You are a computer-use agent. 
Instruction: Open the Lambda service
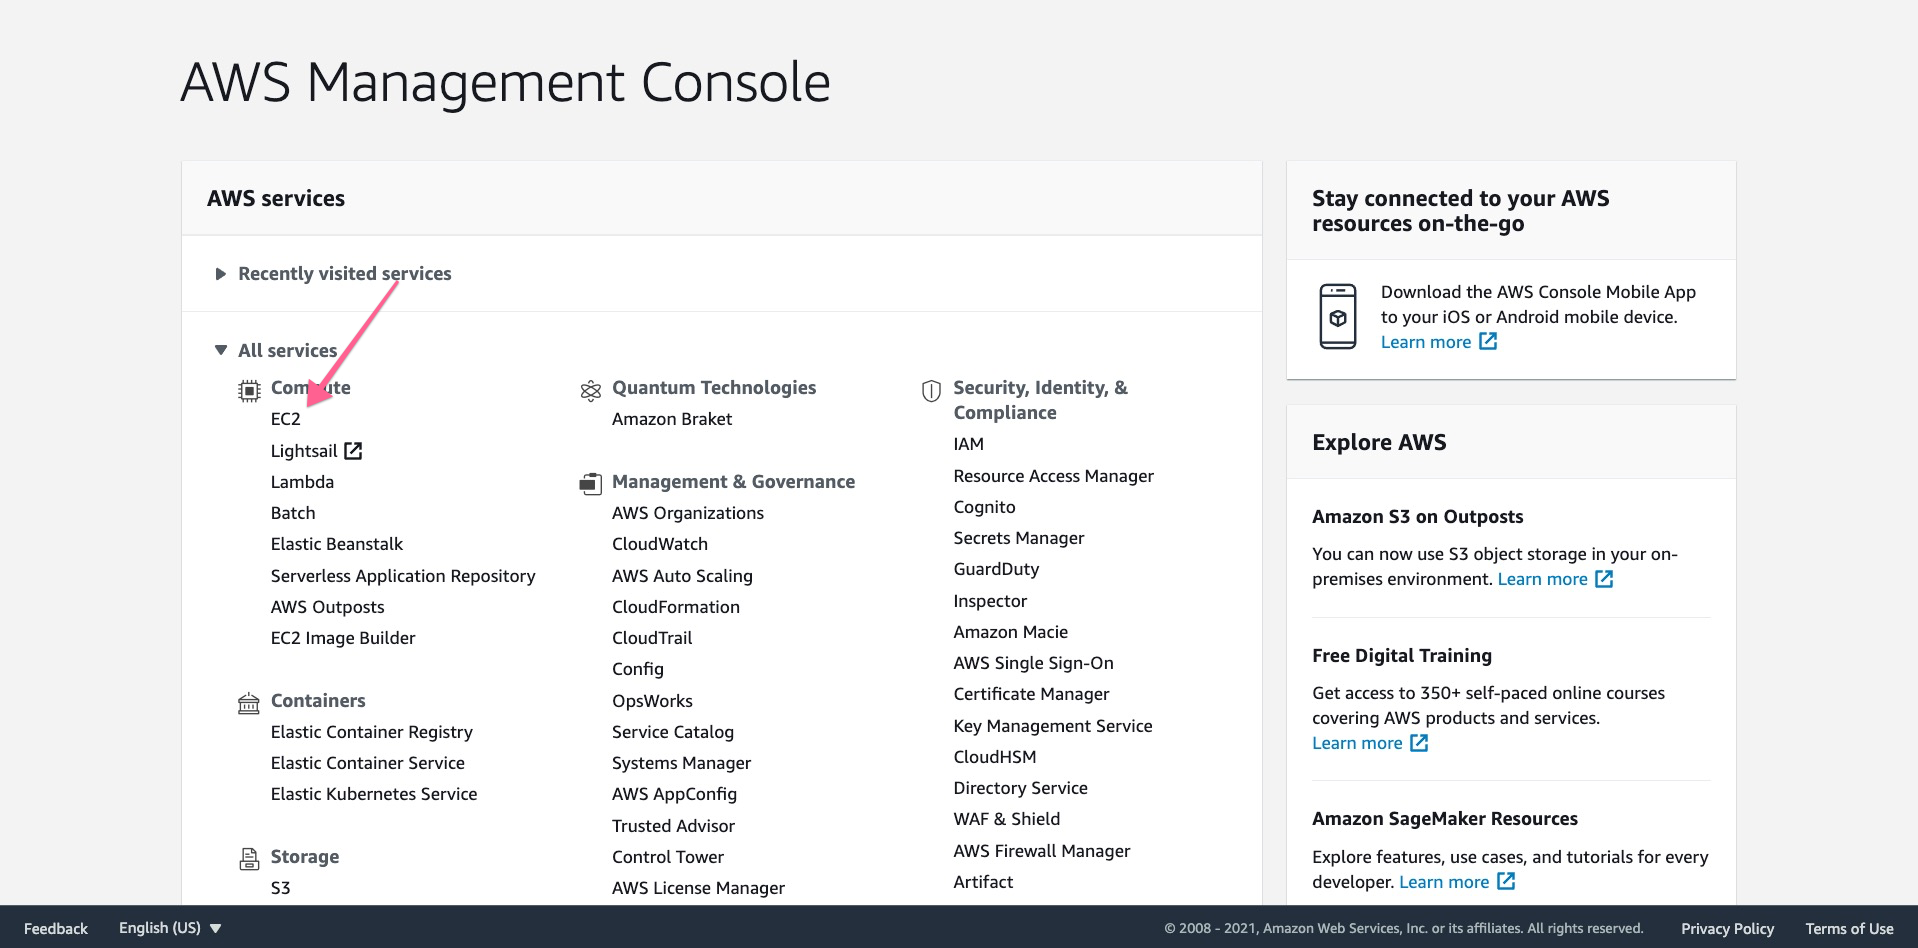(x=302, y=482)
